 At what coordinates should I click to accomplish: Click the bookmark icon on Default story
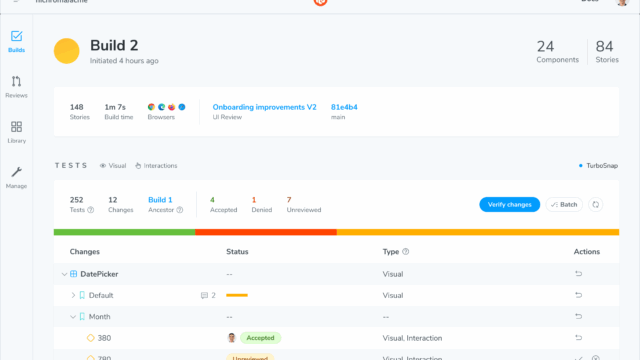click(x=82, y=295)
